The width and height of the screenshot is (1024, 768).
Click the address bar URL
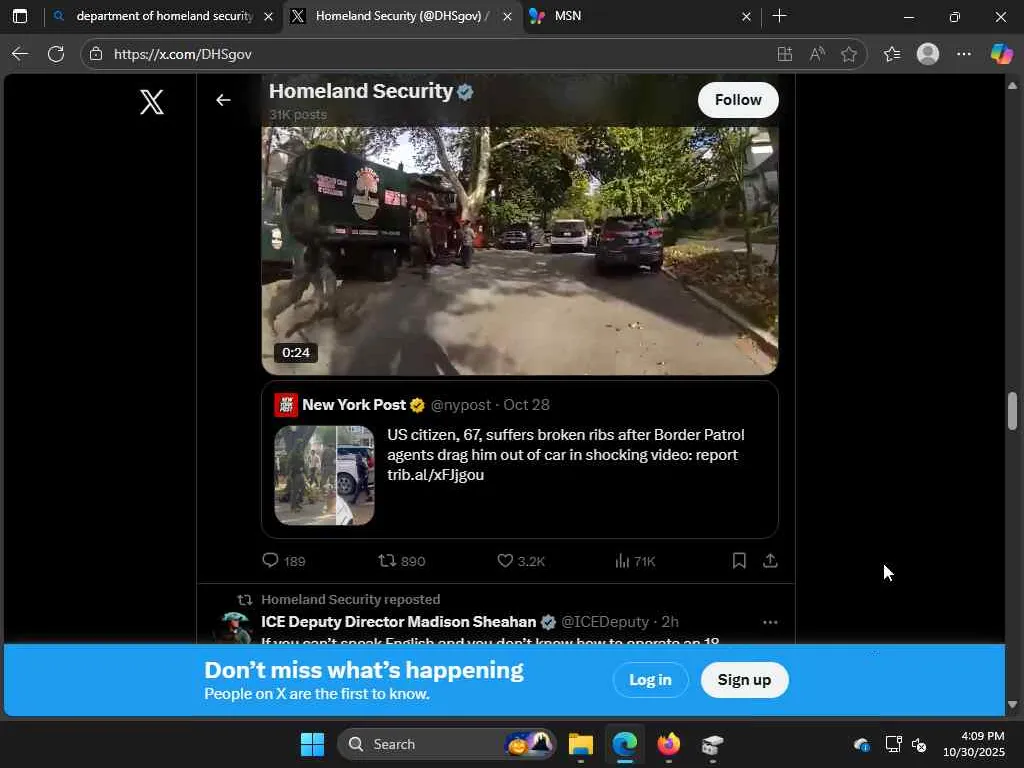[183, 54]
